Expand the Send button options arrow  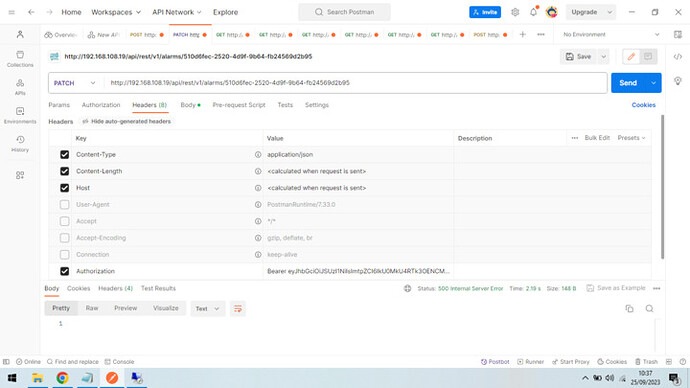click(653, 83)
